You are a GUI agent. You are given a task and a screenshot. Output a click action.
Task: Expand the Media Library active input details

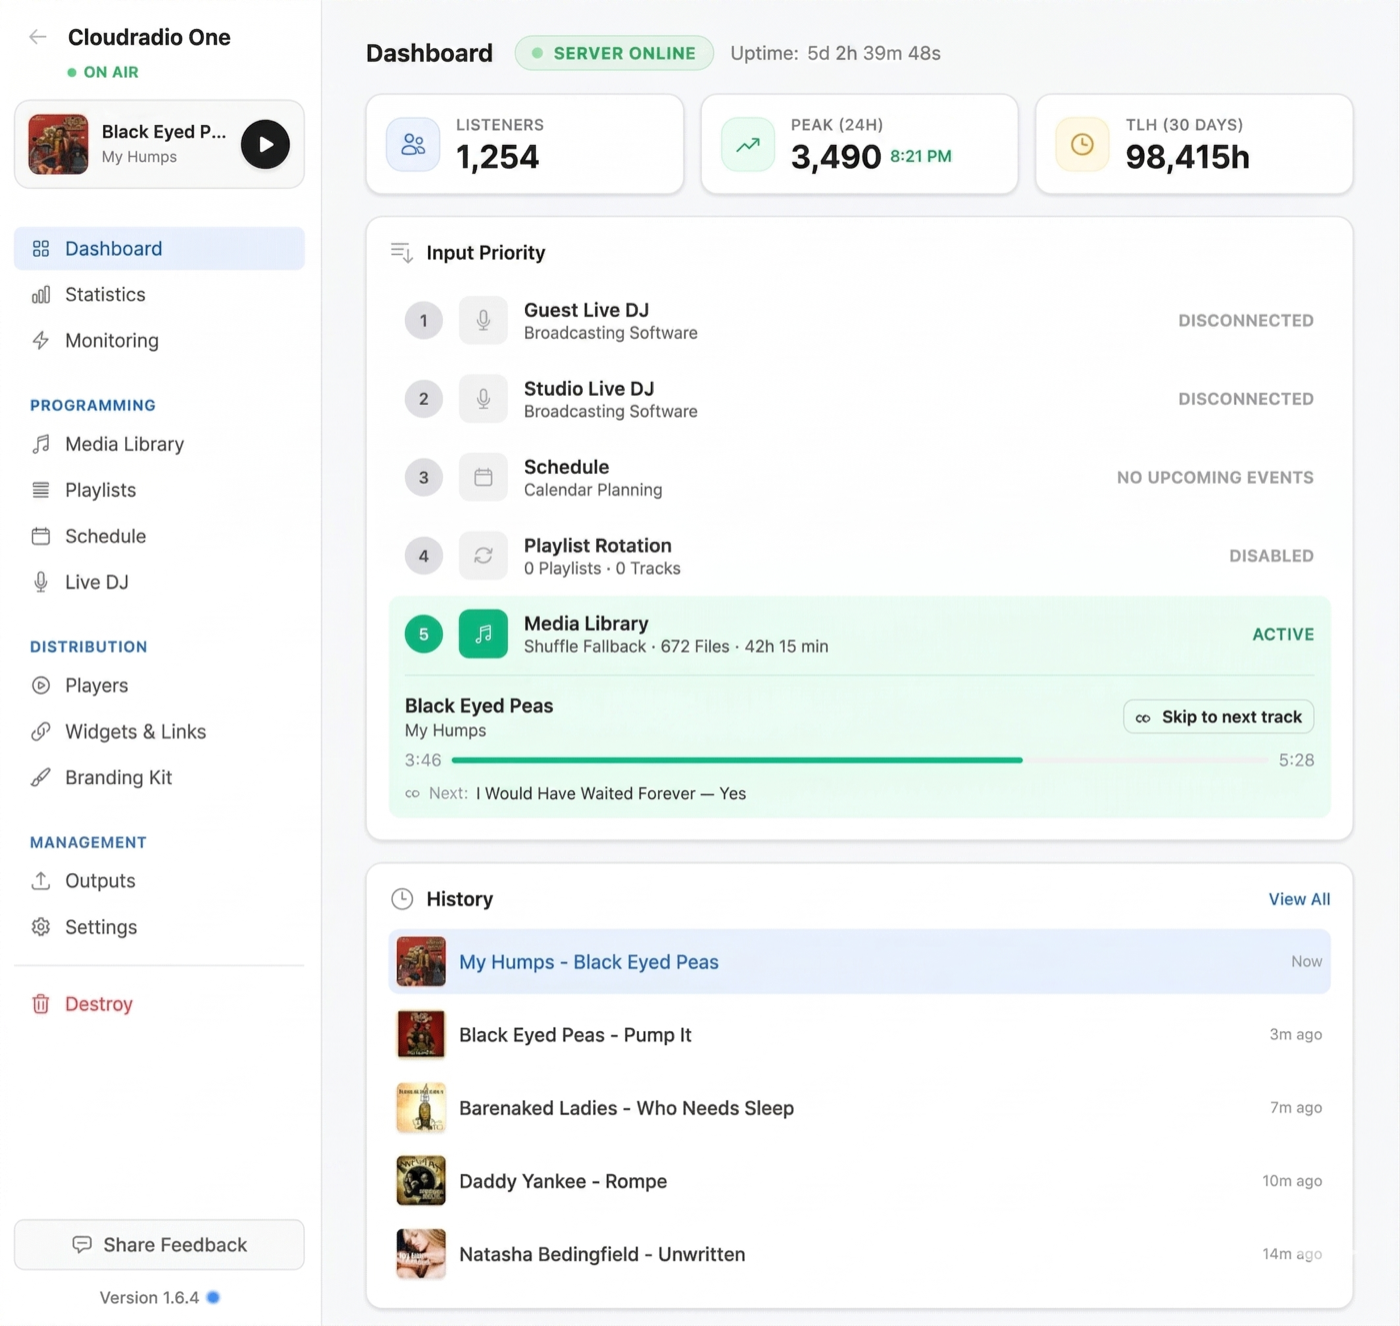coord(860,633)
